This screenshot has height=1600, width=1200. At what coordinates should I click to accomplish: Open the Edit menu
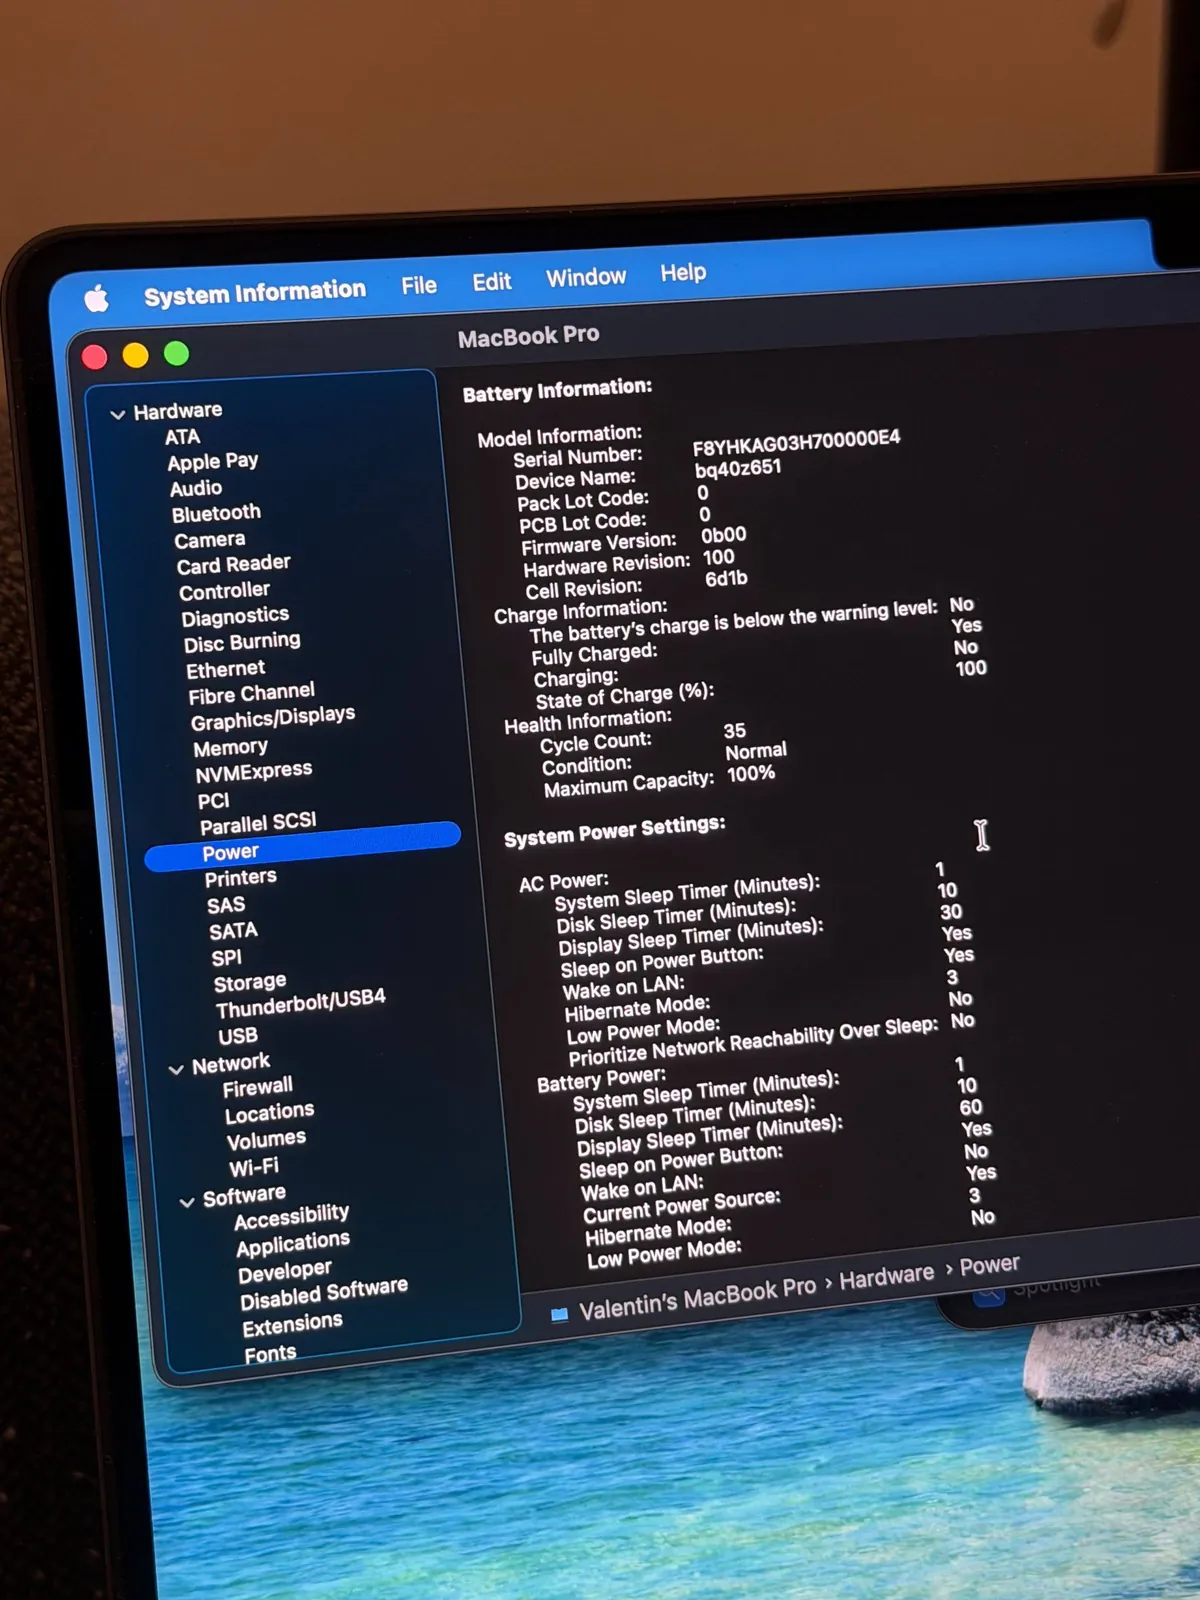[x=491, y=282]
